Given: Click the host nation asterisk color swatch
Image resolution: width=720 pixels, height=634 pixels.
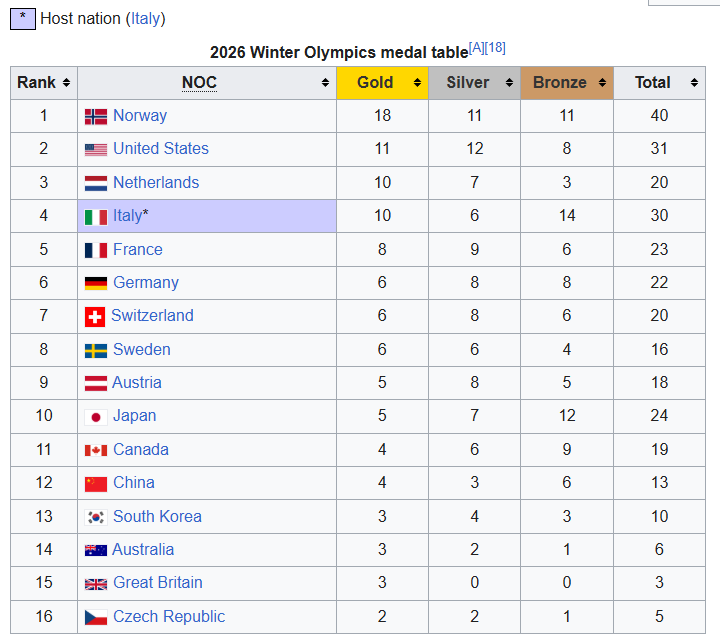Looking at the screenshot, I should [22, 18].
